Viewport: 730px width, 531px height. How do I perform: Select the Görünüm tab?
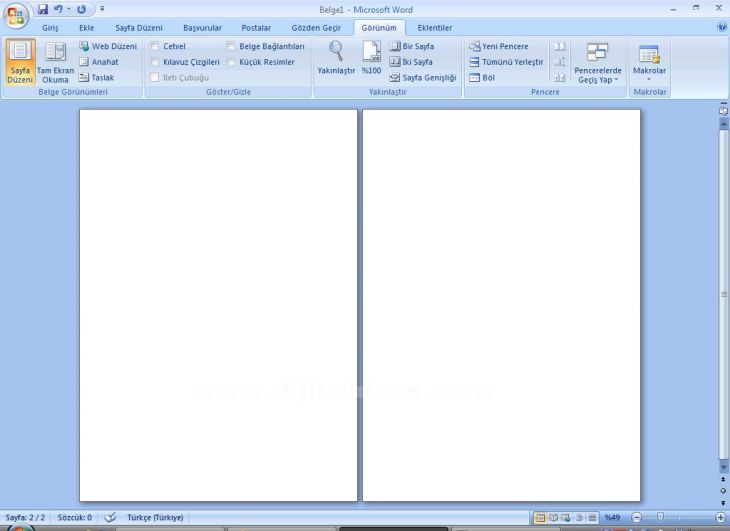click(x=379, y=28)
